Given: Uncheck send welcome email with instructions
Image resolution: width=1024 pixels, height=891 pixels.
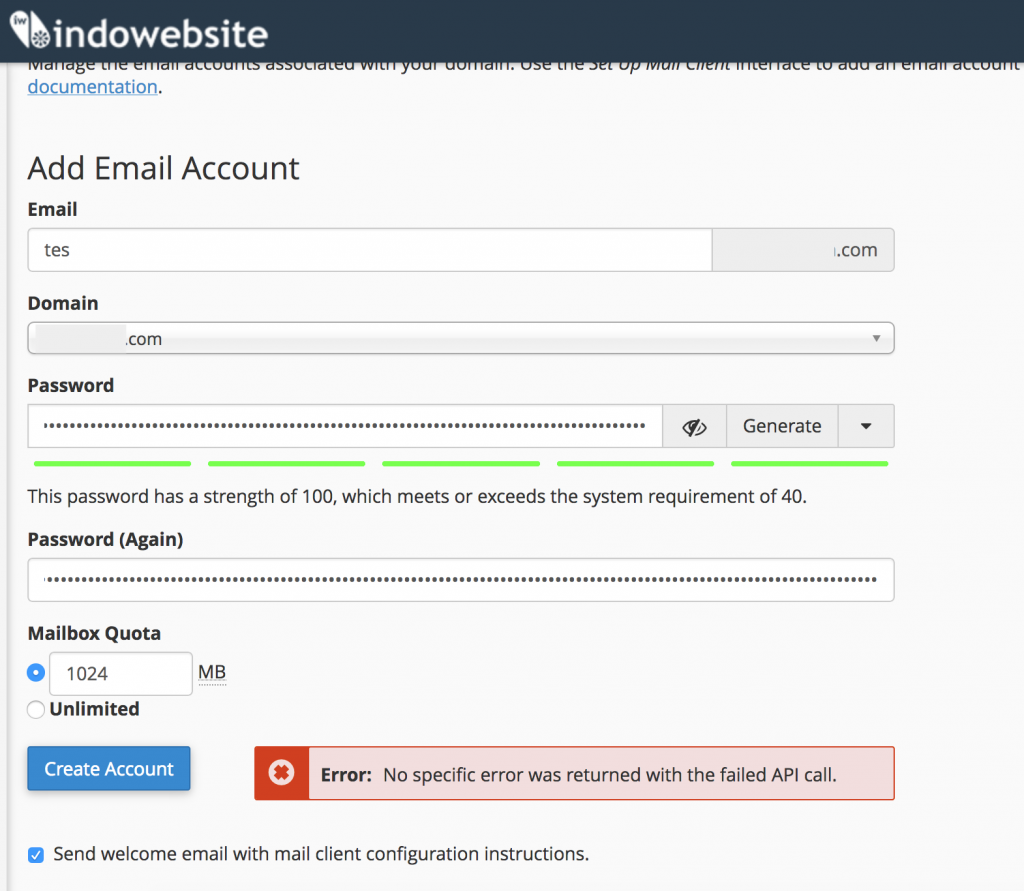Looking at the screenshot, I should click(x=35, y=854).
